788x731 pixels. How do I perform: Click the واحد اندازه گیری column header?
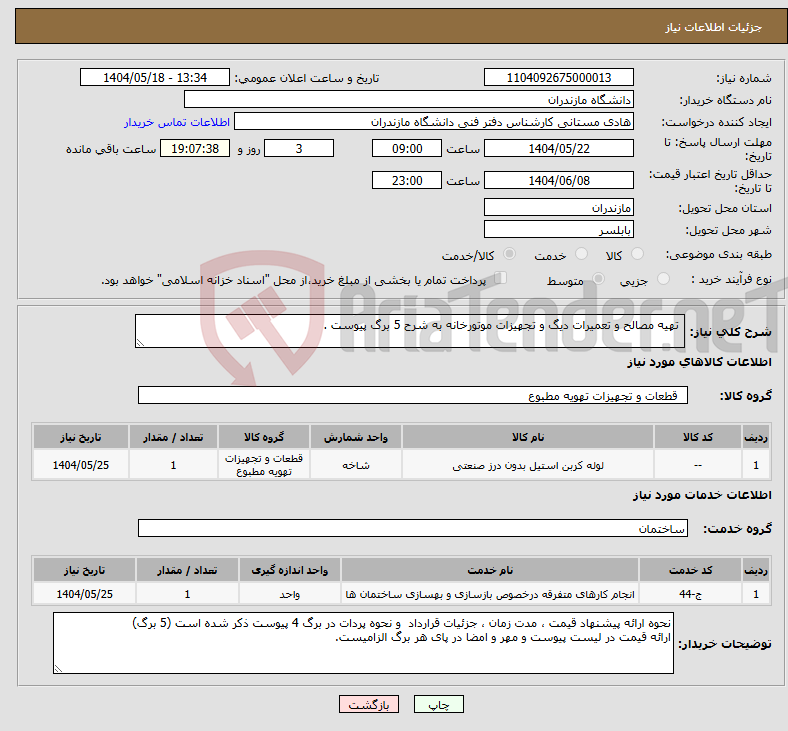click(x=289, y=570)
